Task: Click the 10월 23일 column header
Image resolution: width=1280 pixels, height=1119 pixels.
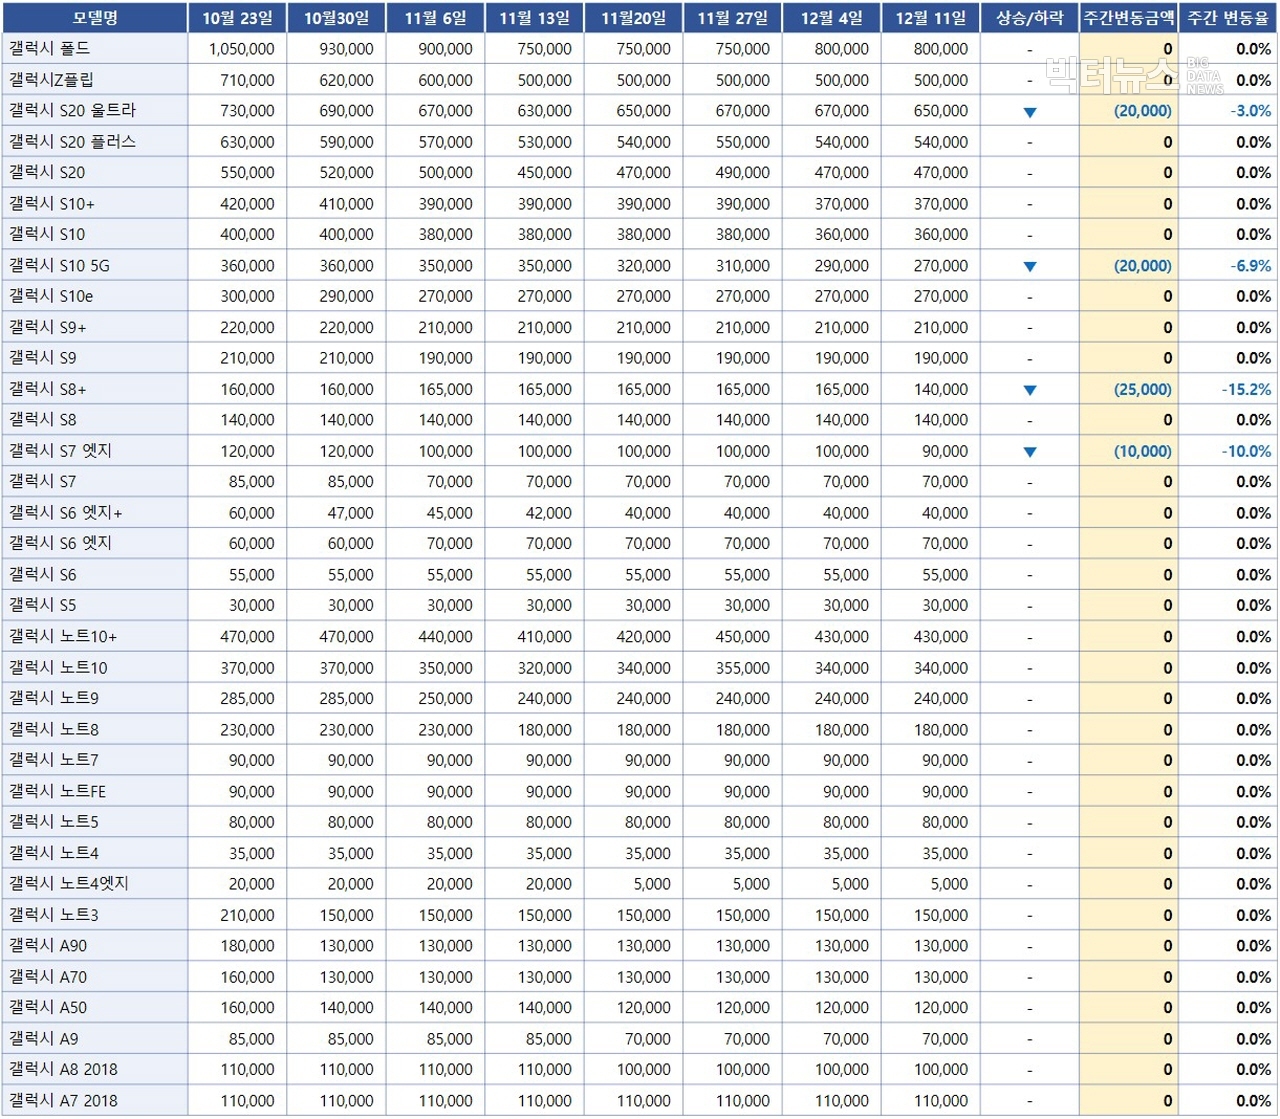Action: [x=237, y=18]
